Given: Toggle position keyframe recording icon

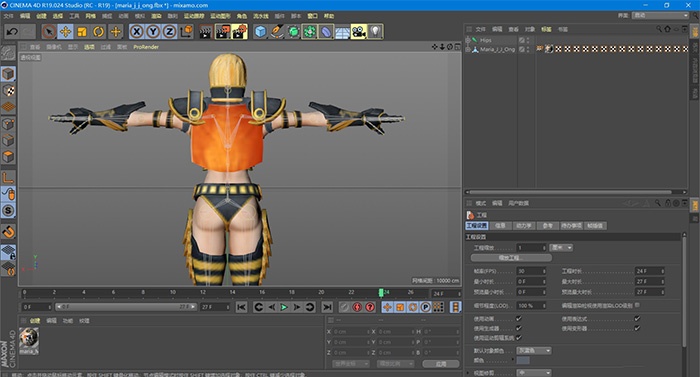Looking at the screenshot, I should click(x=387, y=307).
